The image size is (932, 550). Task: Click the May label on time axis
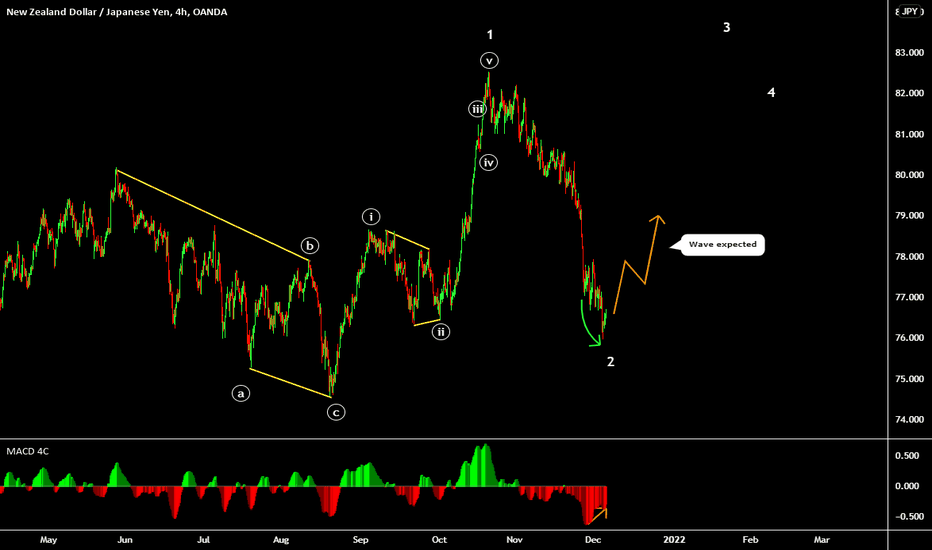pos(49,540)
